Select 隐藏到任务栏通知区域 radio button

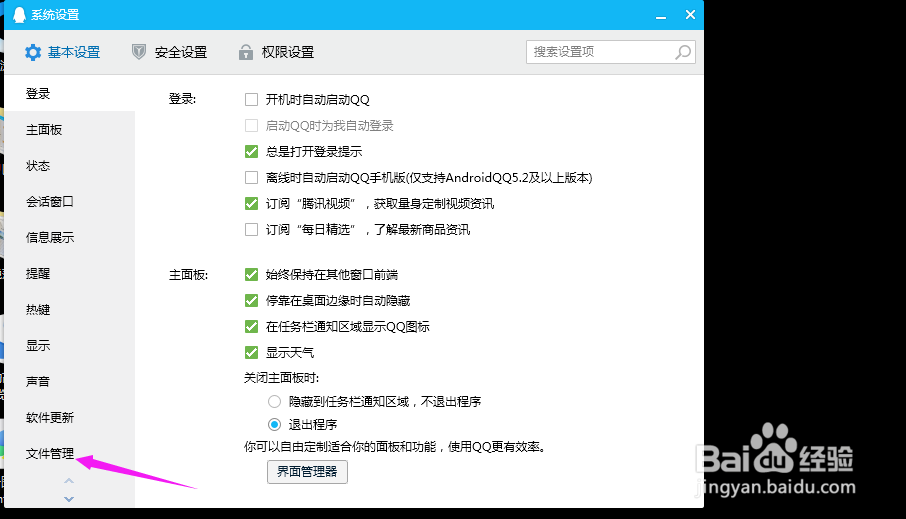point(274,401)
